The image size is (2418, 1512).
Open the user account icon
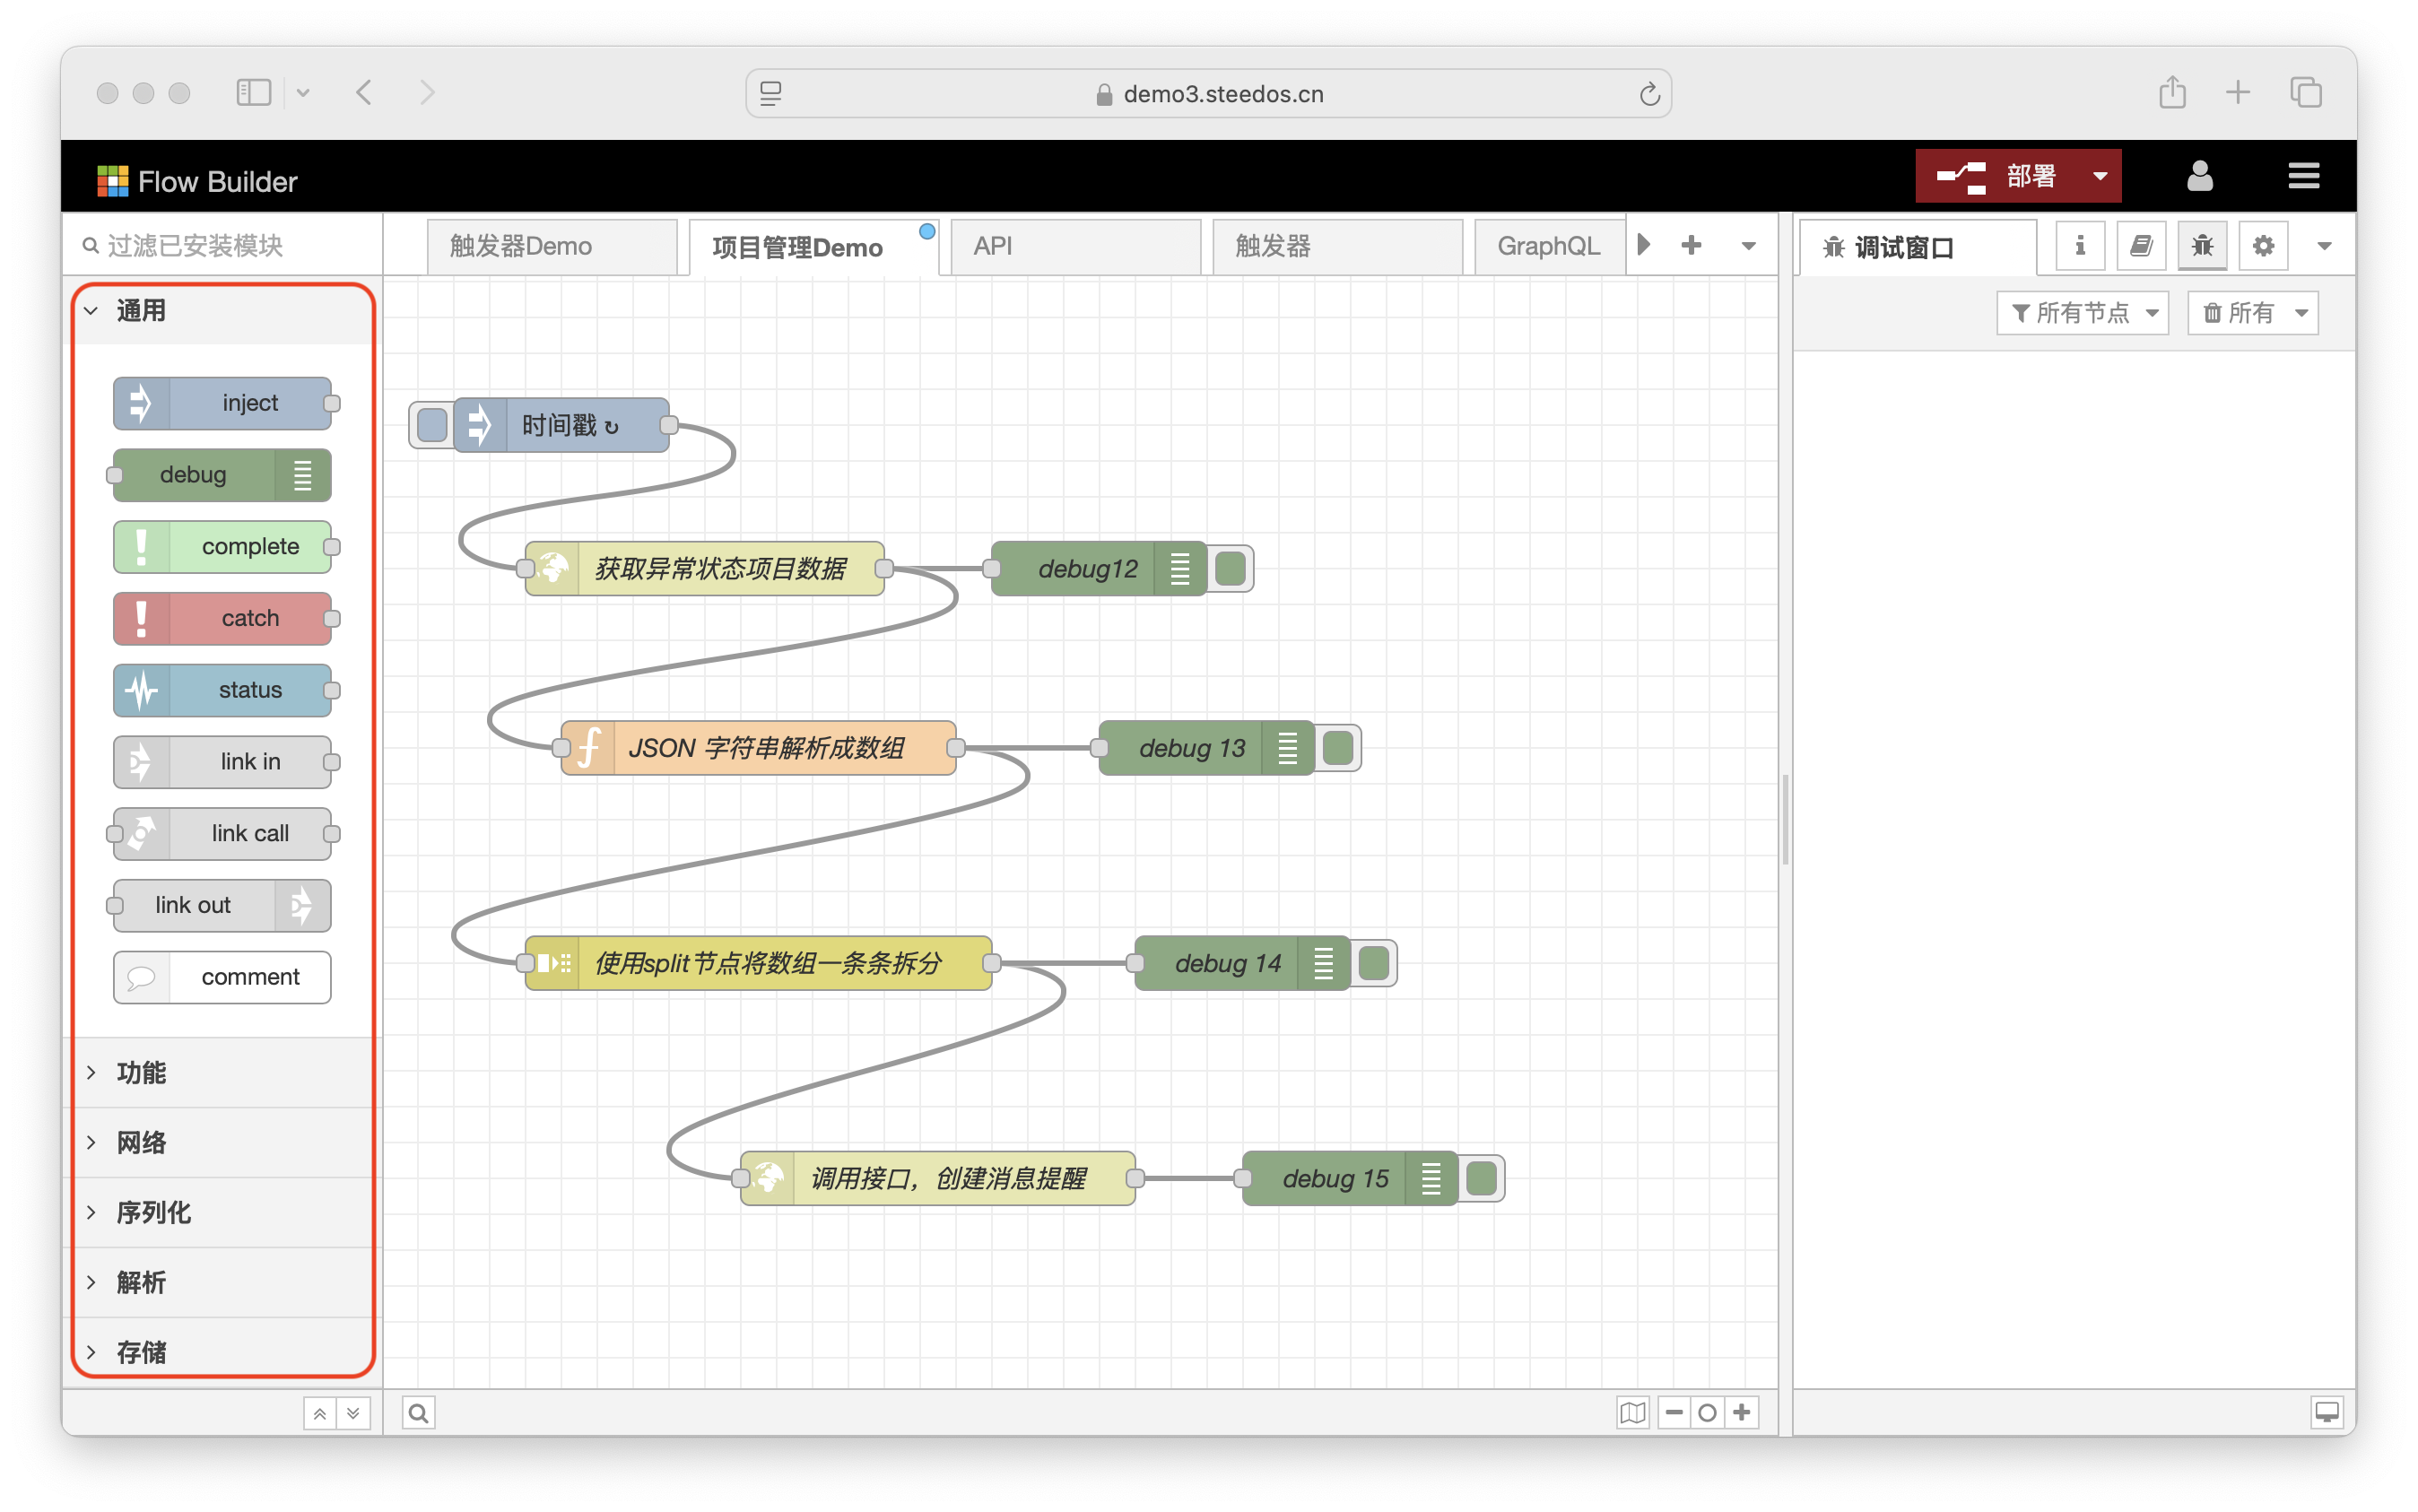[2199, 176]
